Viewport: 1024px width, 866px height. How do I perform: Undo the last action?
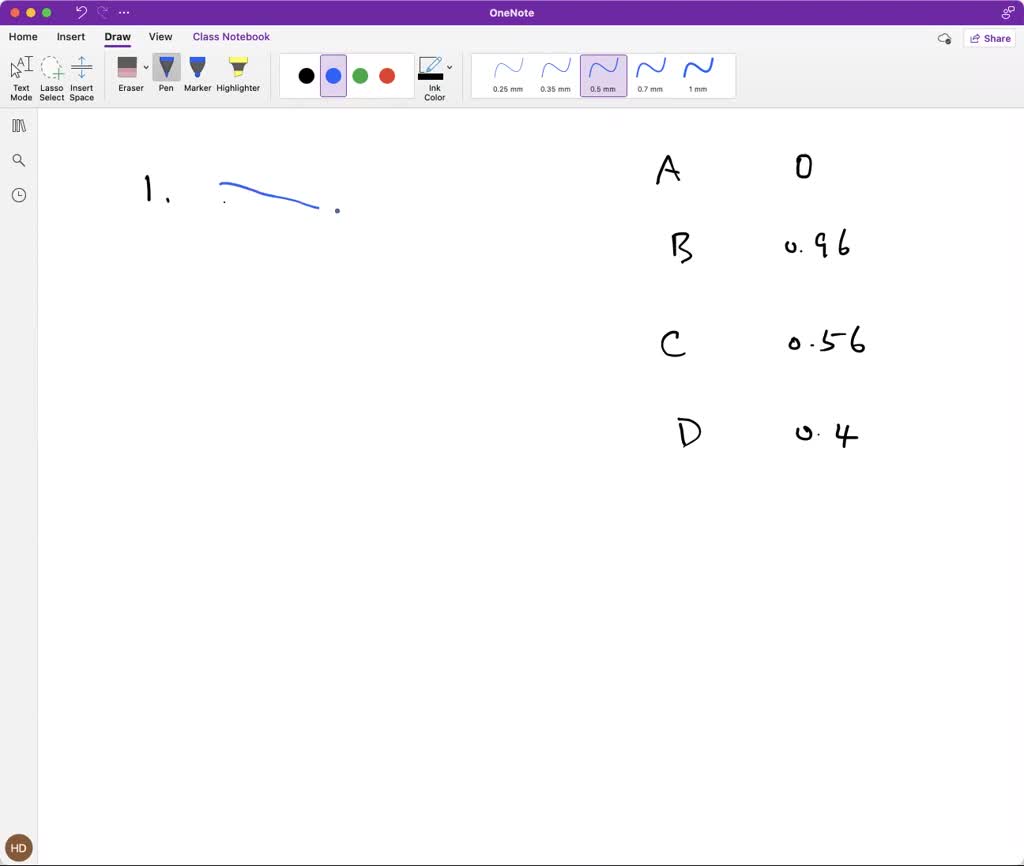[81, 12]
